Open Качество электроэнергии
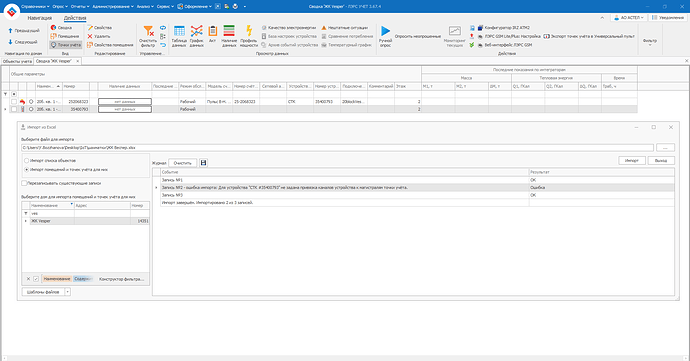Viewport: 690px width, 361px height. [x=289, y=27]
